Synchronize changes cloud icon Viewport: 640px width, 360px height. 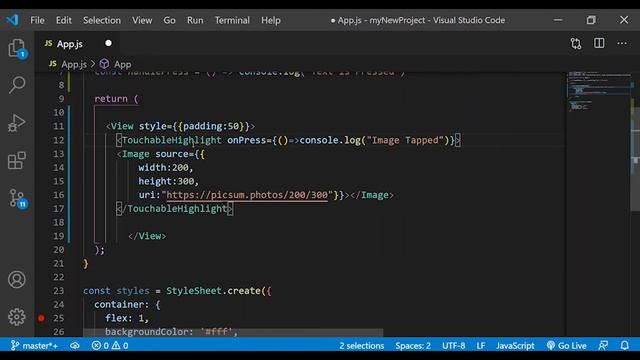[x=75, y=346]
